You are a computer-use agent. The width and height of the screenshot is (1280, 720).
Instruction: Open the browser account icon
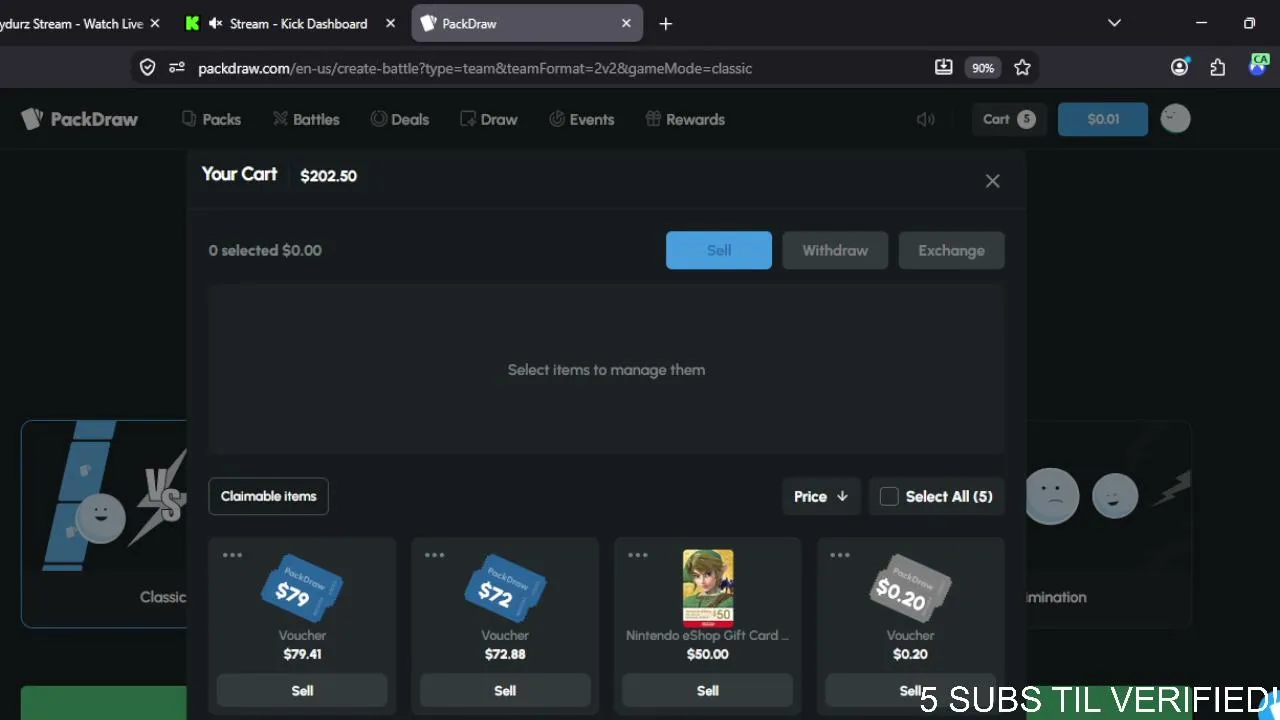[x=1180, y=67]
